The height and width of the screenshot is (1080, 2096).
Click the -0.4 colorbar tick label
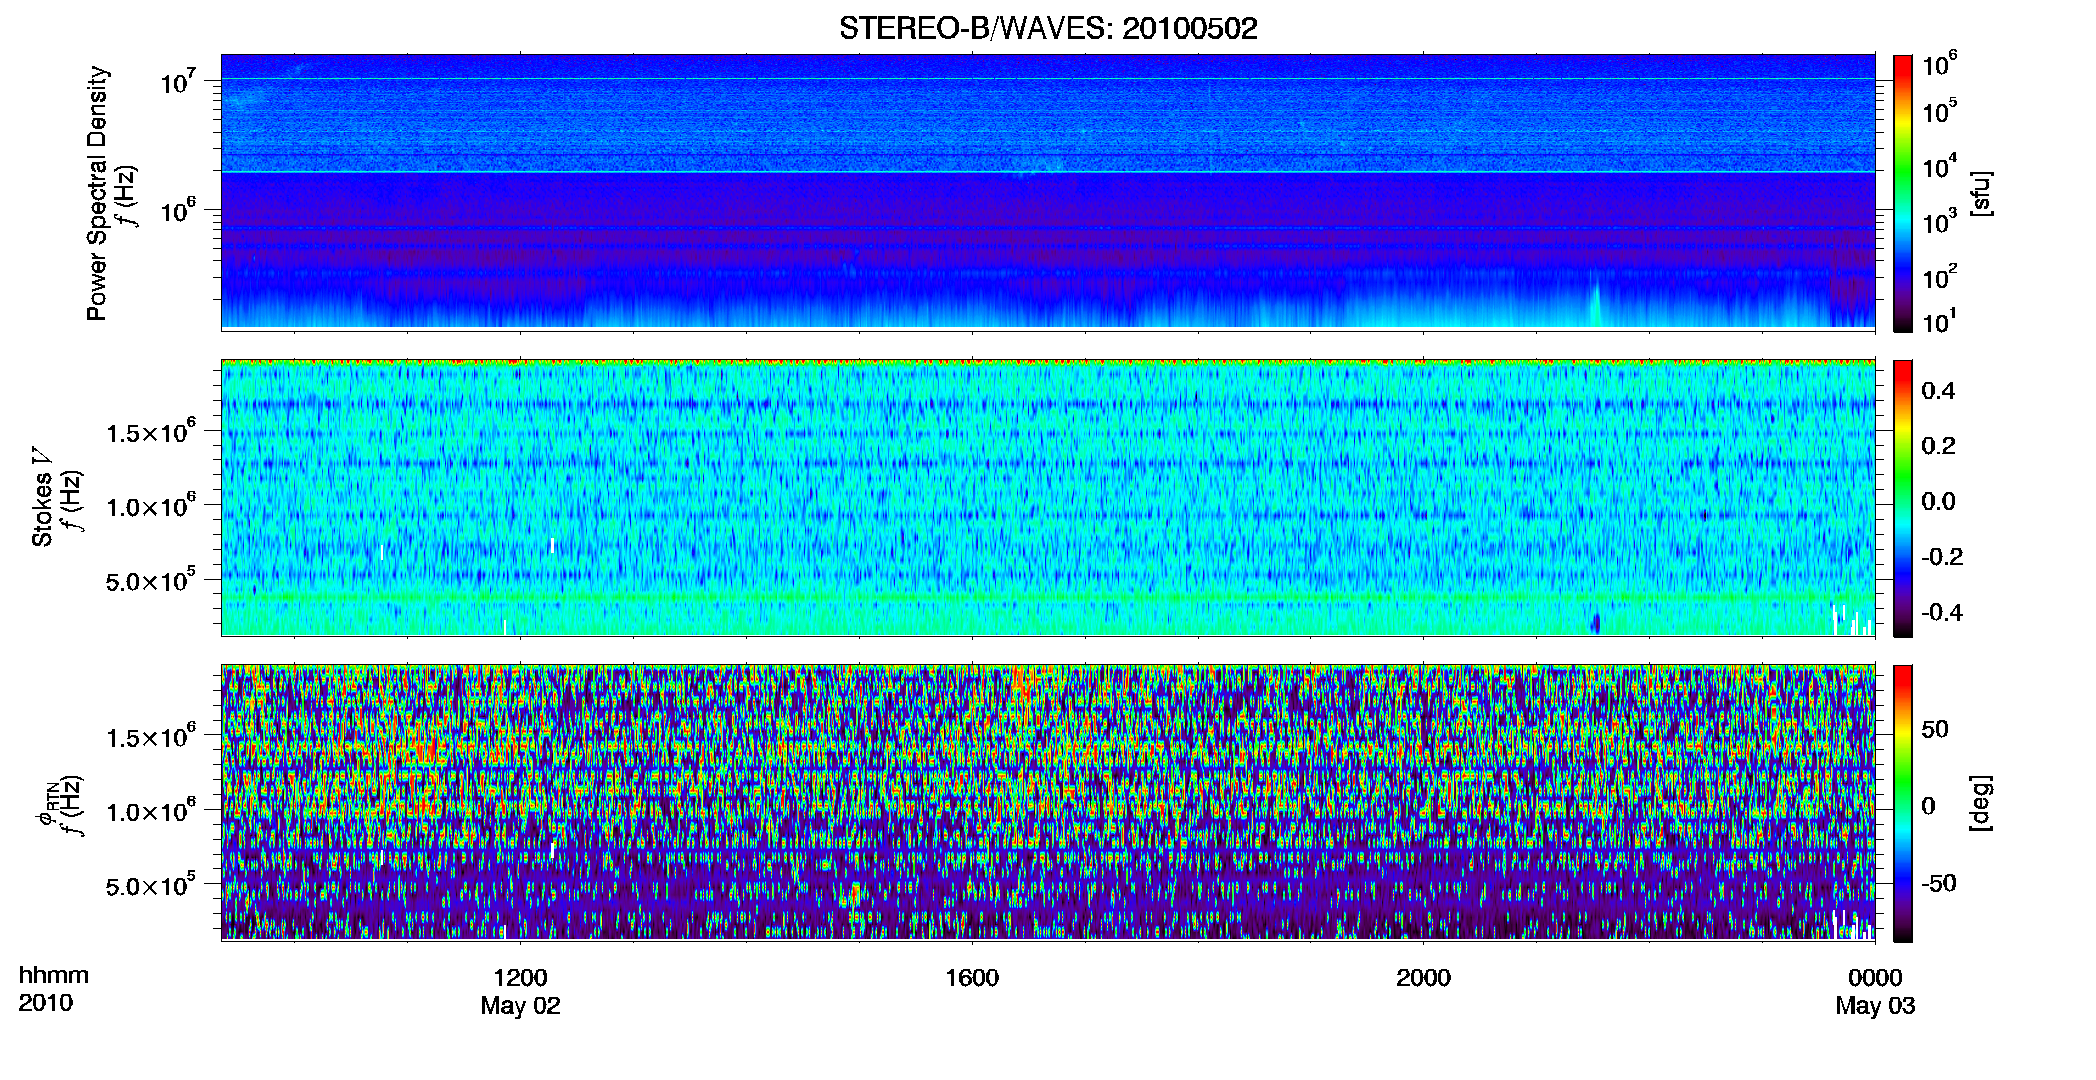[1942, 612]
